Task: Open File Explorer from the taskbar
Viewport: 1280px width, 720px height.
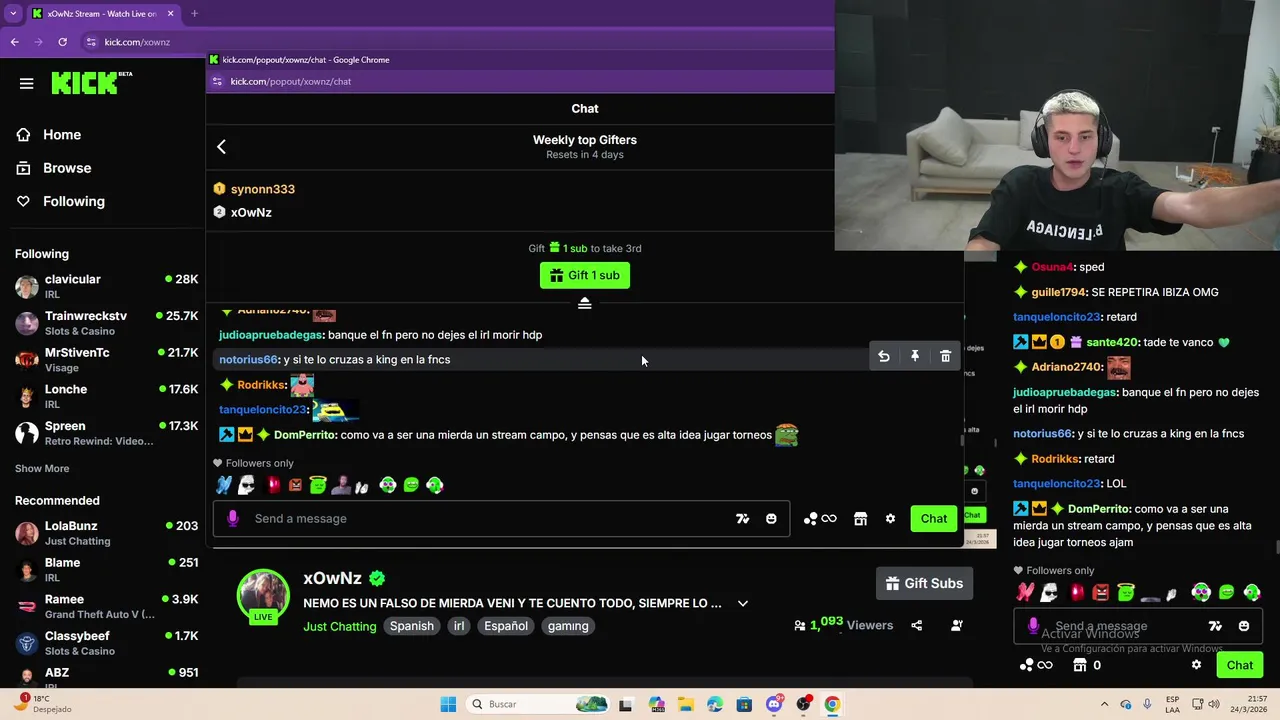Action: [685, 704]
